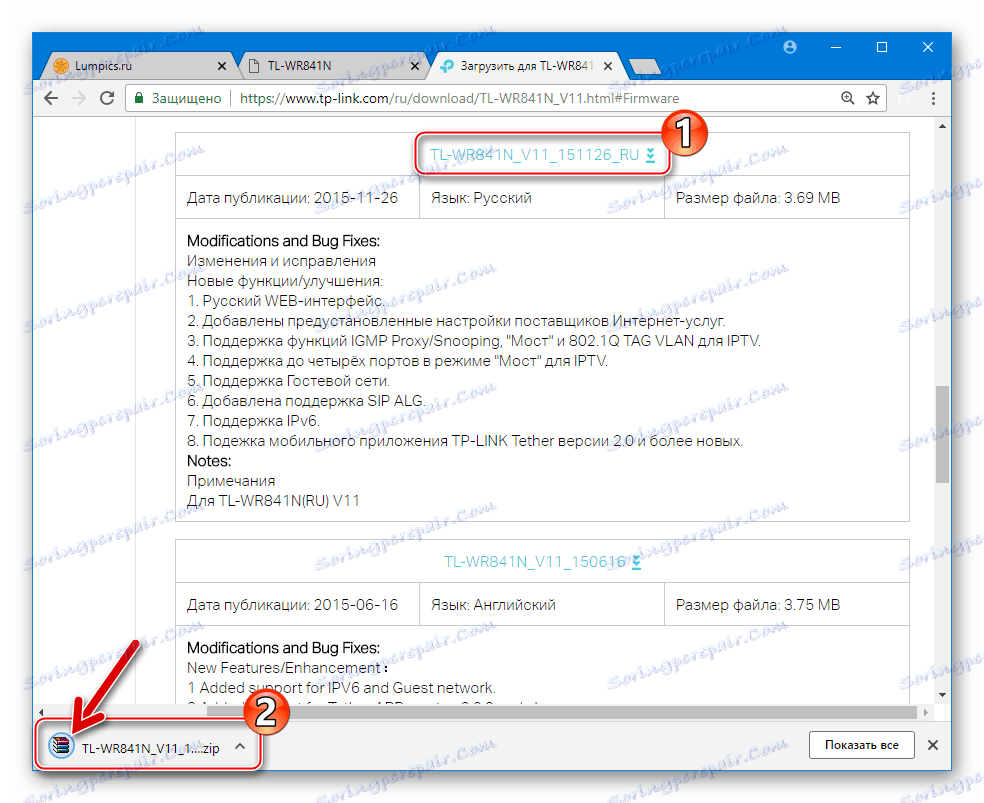The image size is (984, 803).
Task: Click download arrow icon next to TL-WR841N_V11_150616
Action: pyautogui.click(x=636, y=561)
